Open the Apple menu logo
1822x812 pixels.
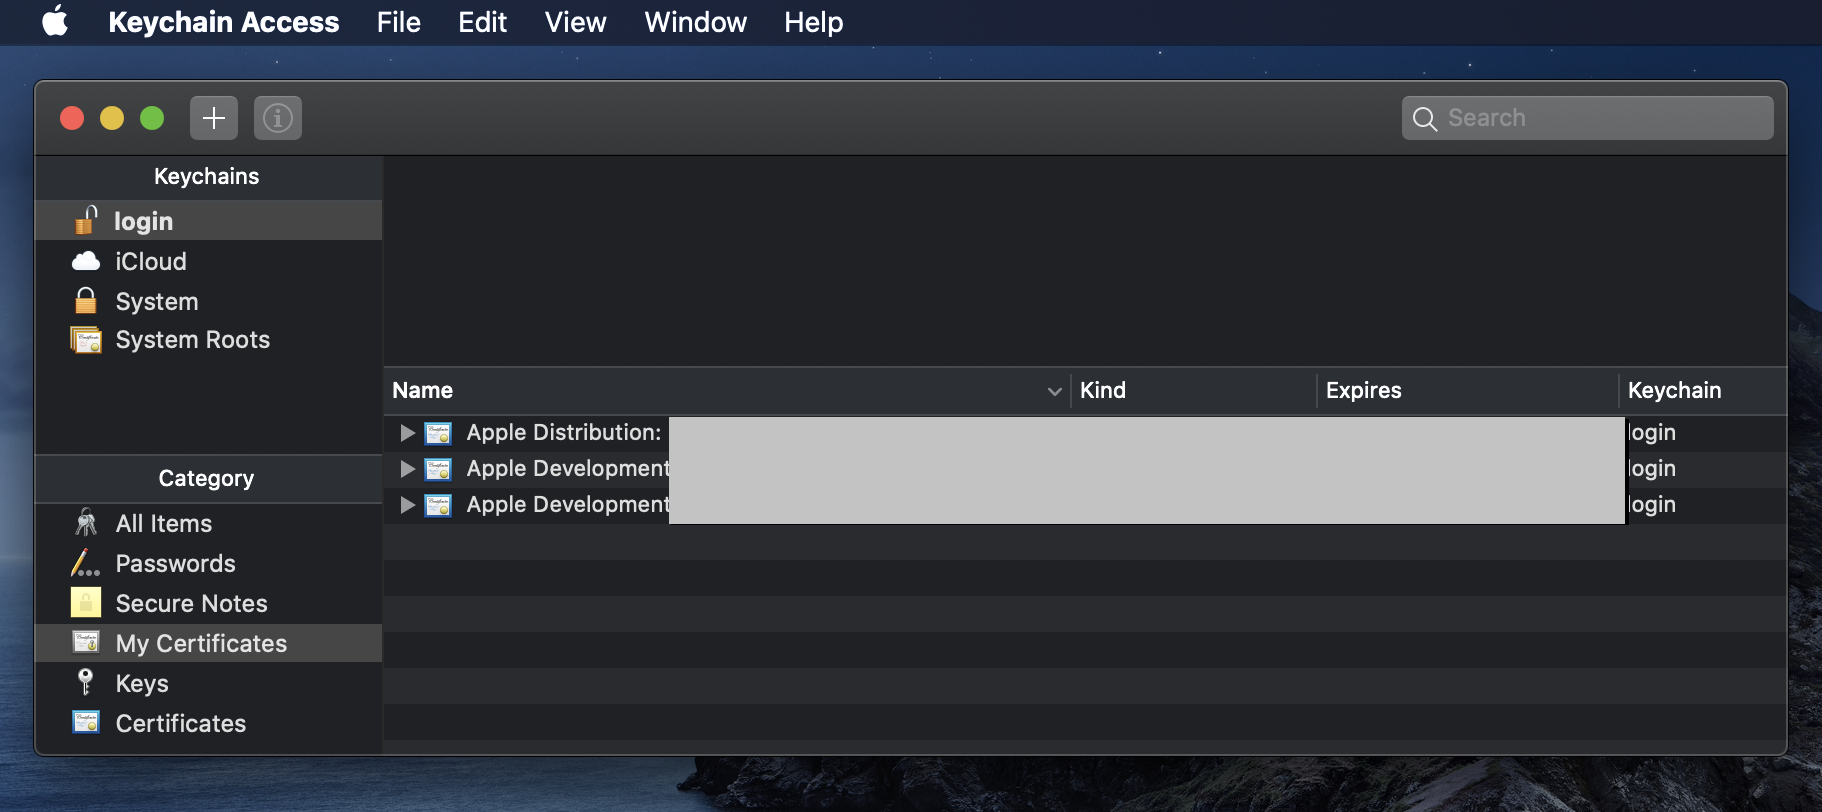(55, 21)
